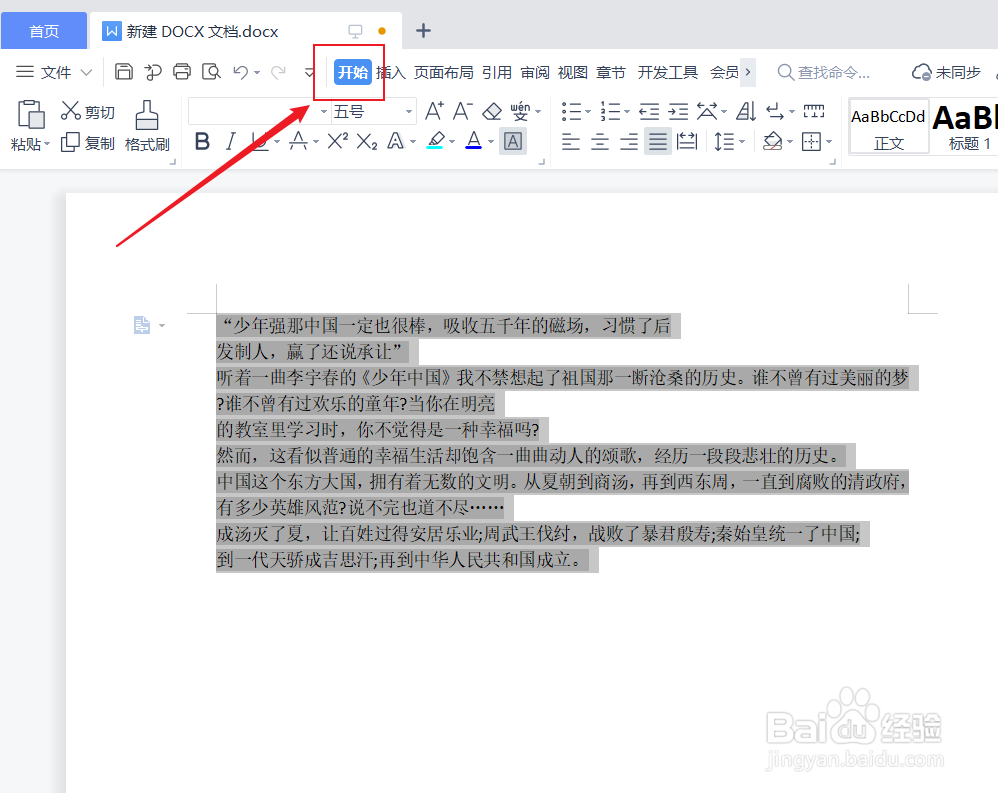Screen dimensions: 998x793
Task: Clear formatting with the eraser icon
Action: [492, 110]
